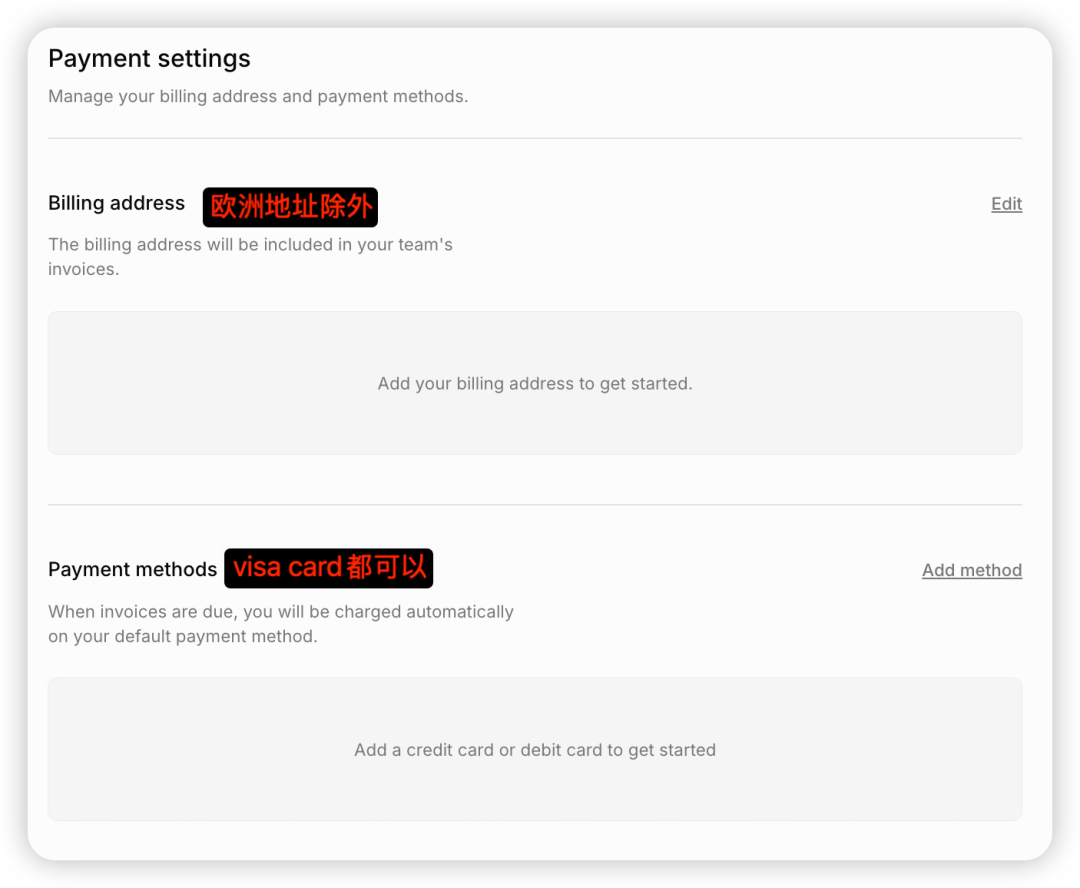Screen dimensions: 1080x888
Task: Click the red '欧洲地址除外' annotation label
Action: (x=291, y=207)
